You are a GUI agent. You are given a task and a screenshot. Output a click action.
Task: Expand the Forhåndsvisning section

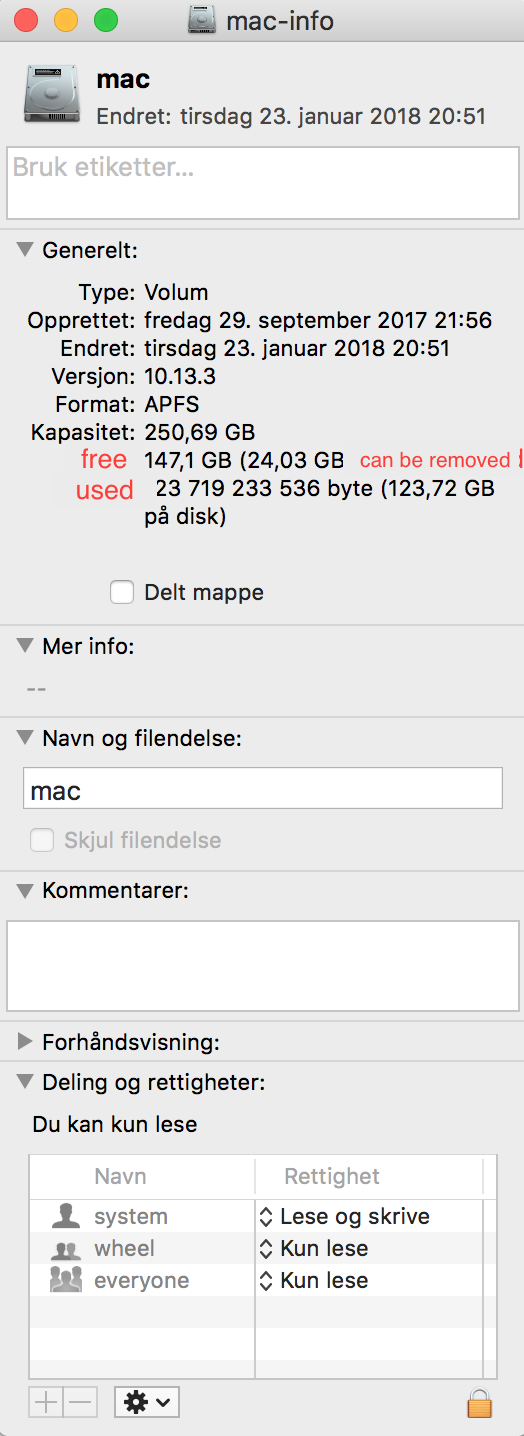click(26, 1042)
